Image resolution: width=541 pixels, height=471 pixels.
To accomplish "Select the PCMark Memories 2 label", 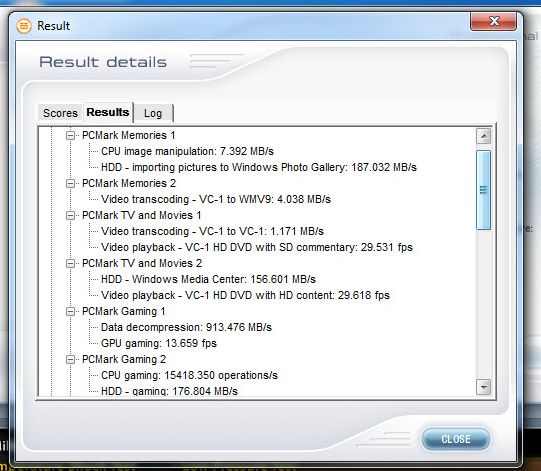I will 129,183.
